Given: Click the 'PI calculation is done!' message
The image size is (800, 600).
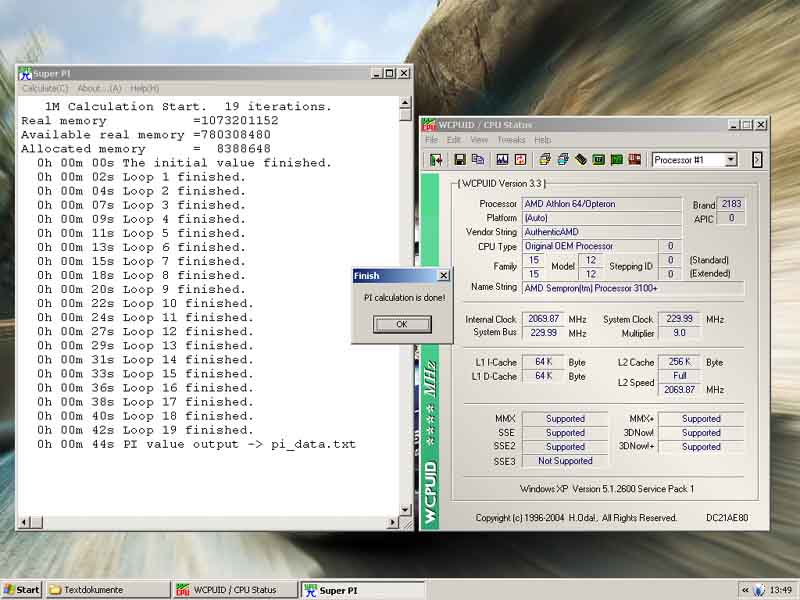Looking at the screenshot, I should (405, 297).
